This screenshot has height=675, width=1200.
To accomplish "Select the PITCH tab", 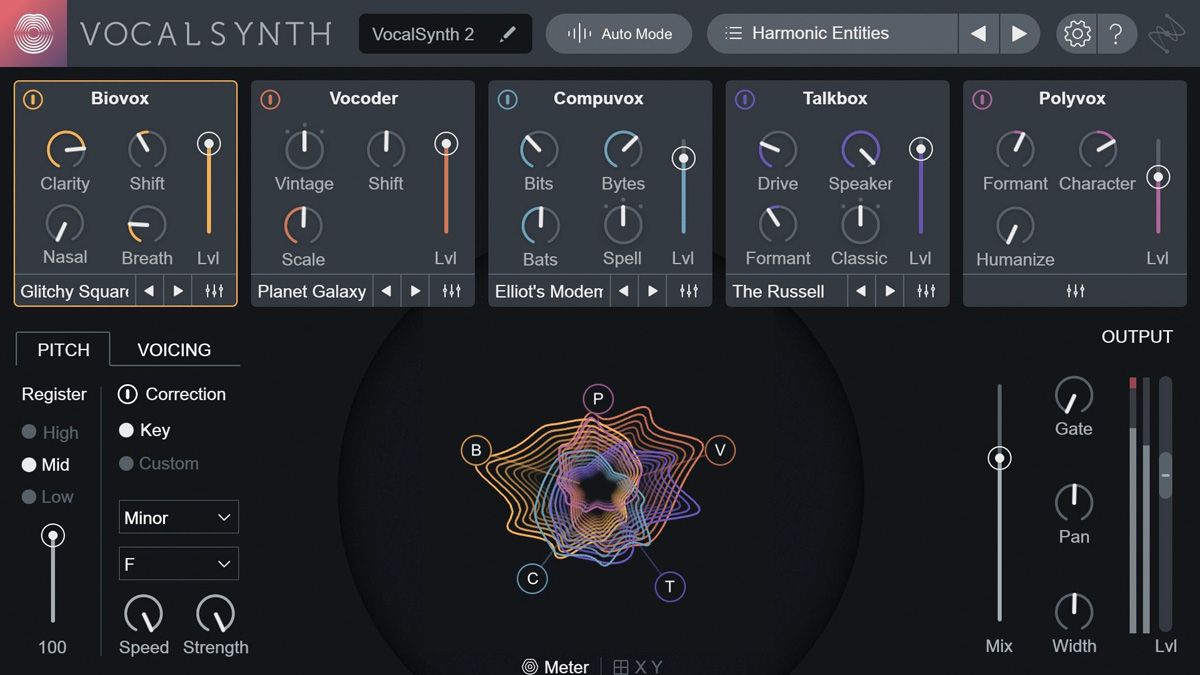I will 62,350.
